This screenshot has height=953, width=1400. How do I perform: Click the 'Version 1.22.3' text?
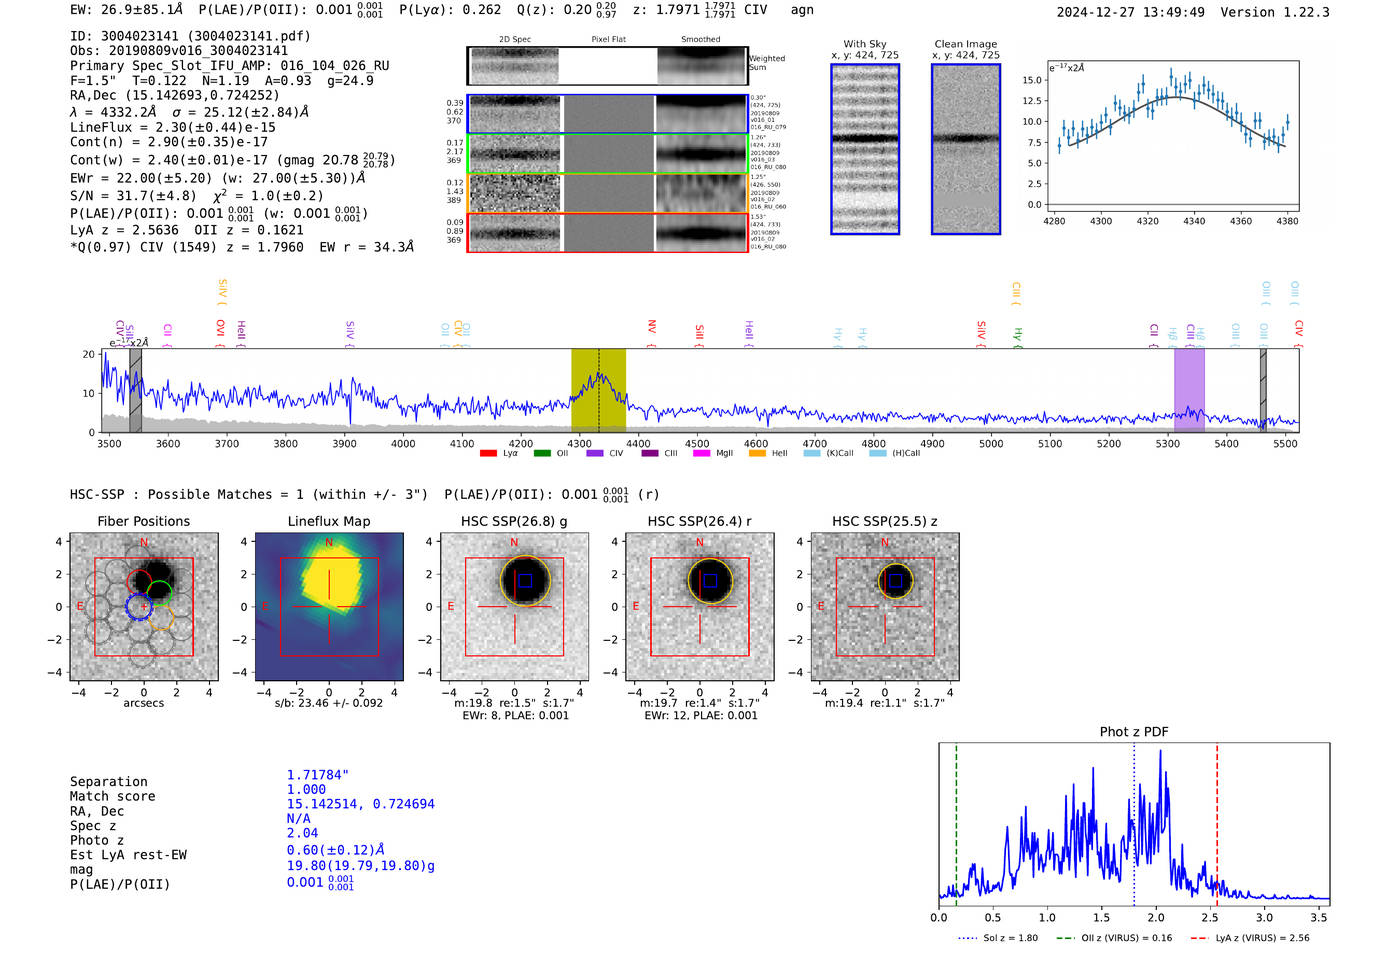tap(1275, 13)
